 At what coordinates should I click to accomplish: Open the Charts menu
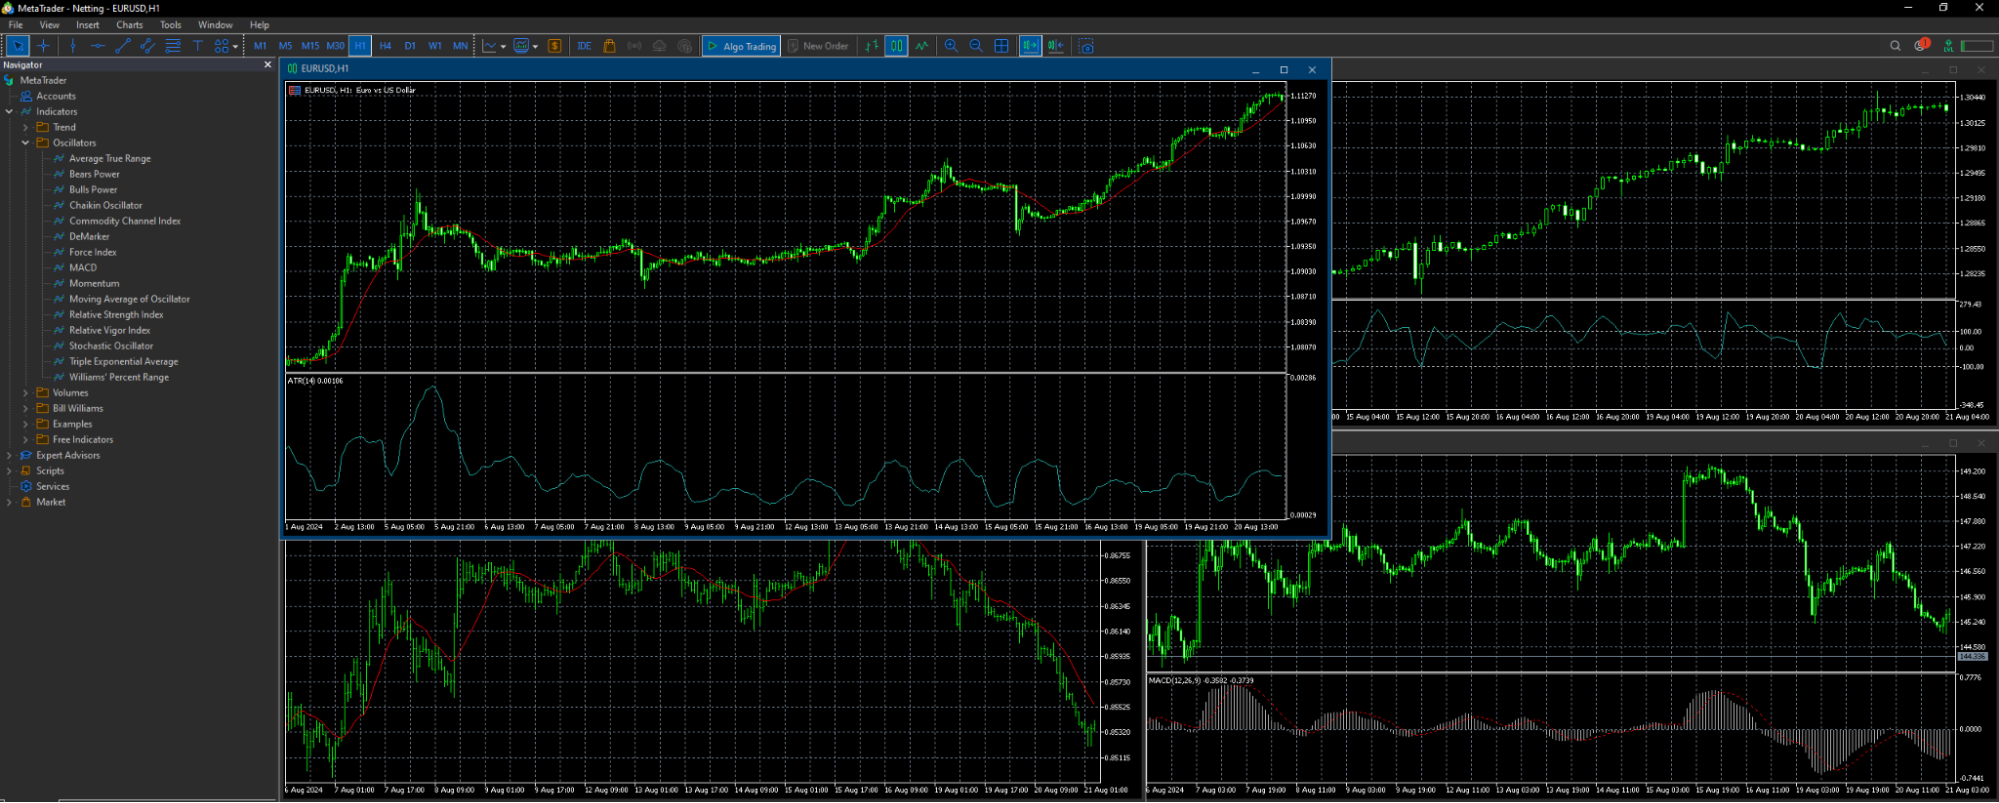(x=129, y=25)
